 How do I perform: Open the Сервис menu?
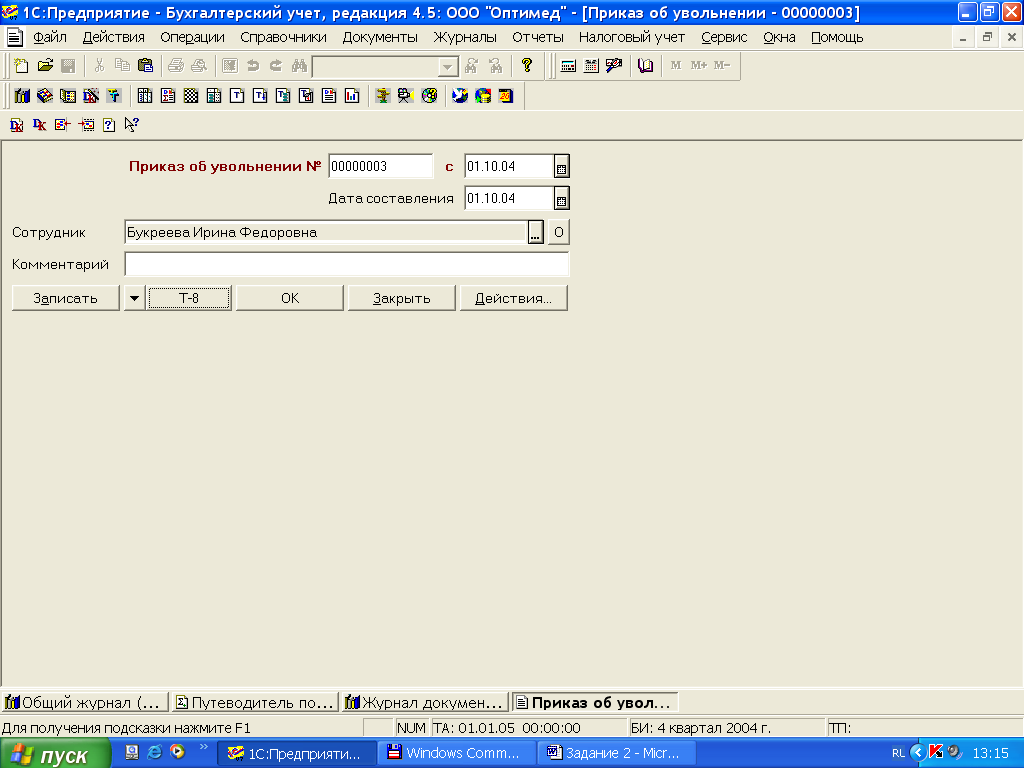724,37
